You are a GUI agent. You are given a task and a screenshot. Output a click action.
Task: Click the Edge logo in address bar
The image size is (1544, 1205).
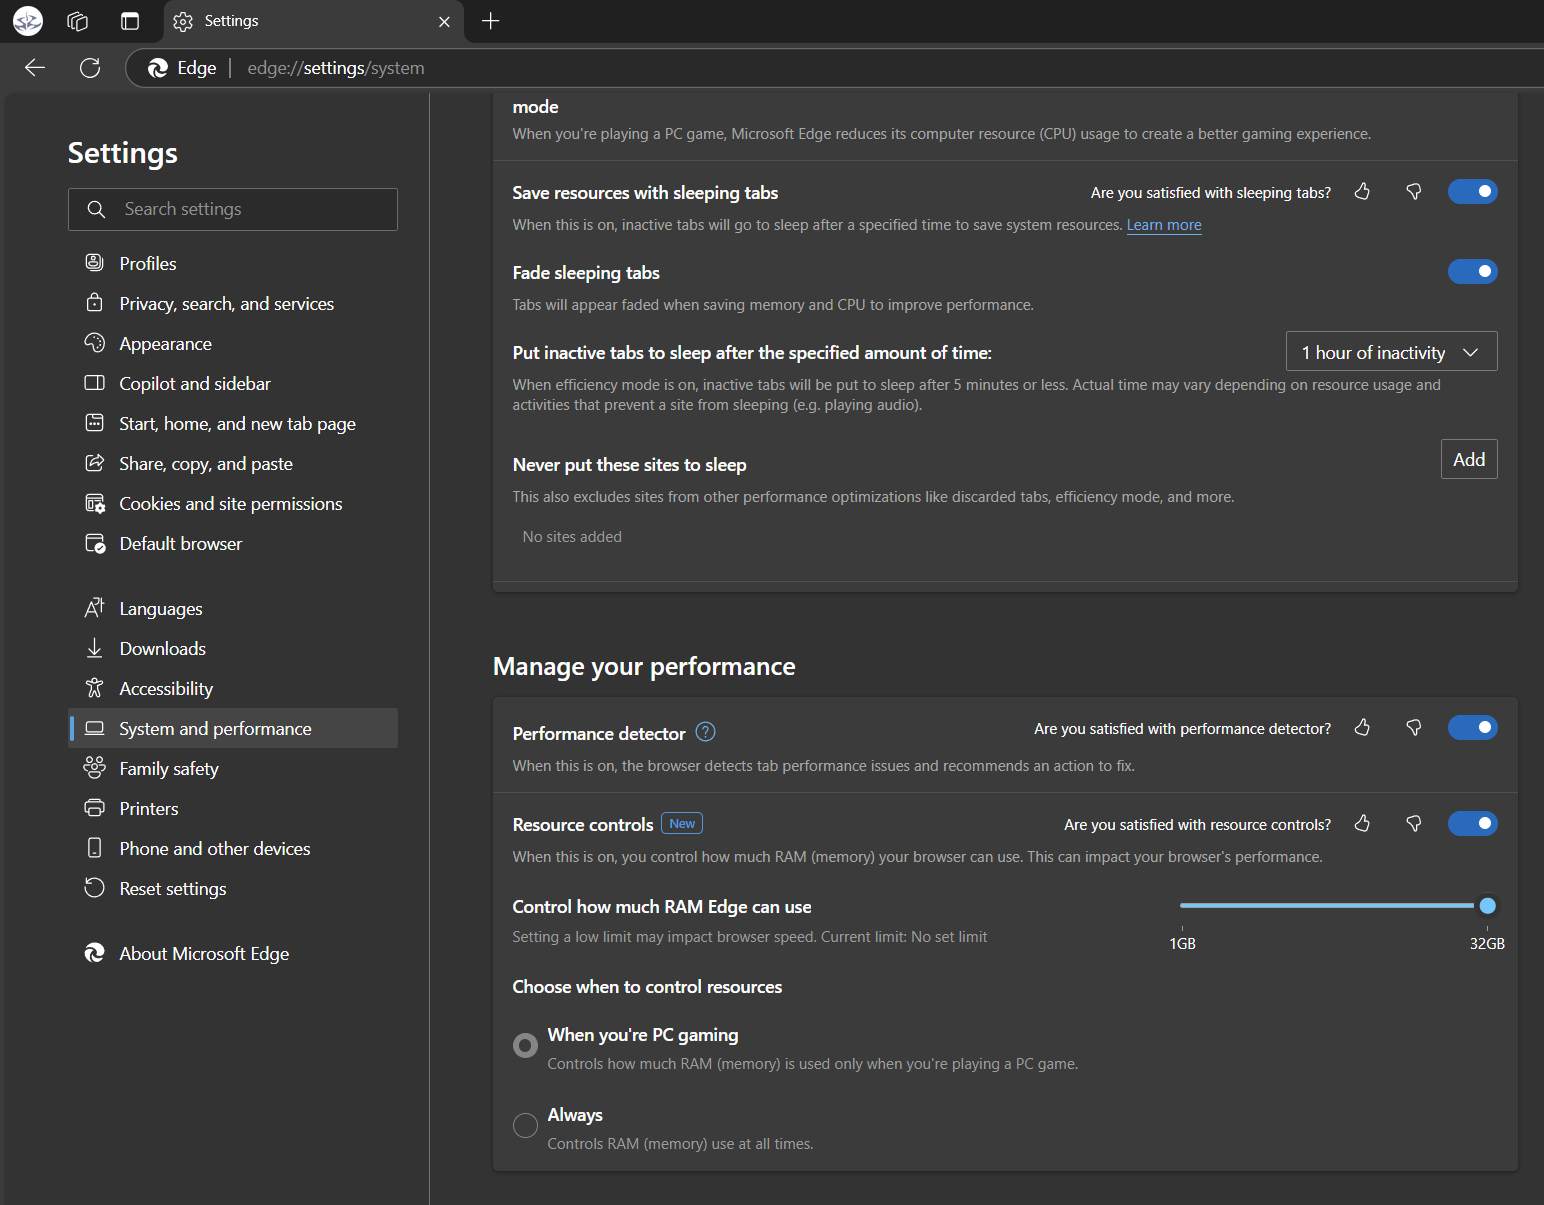pyautogui.click(x=158, y=68)
